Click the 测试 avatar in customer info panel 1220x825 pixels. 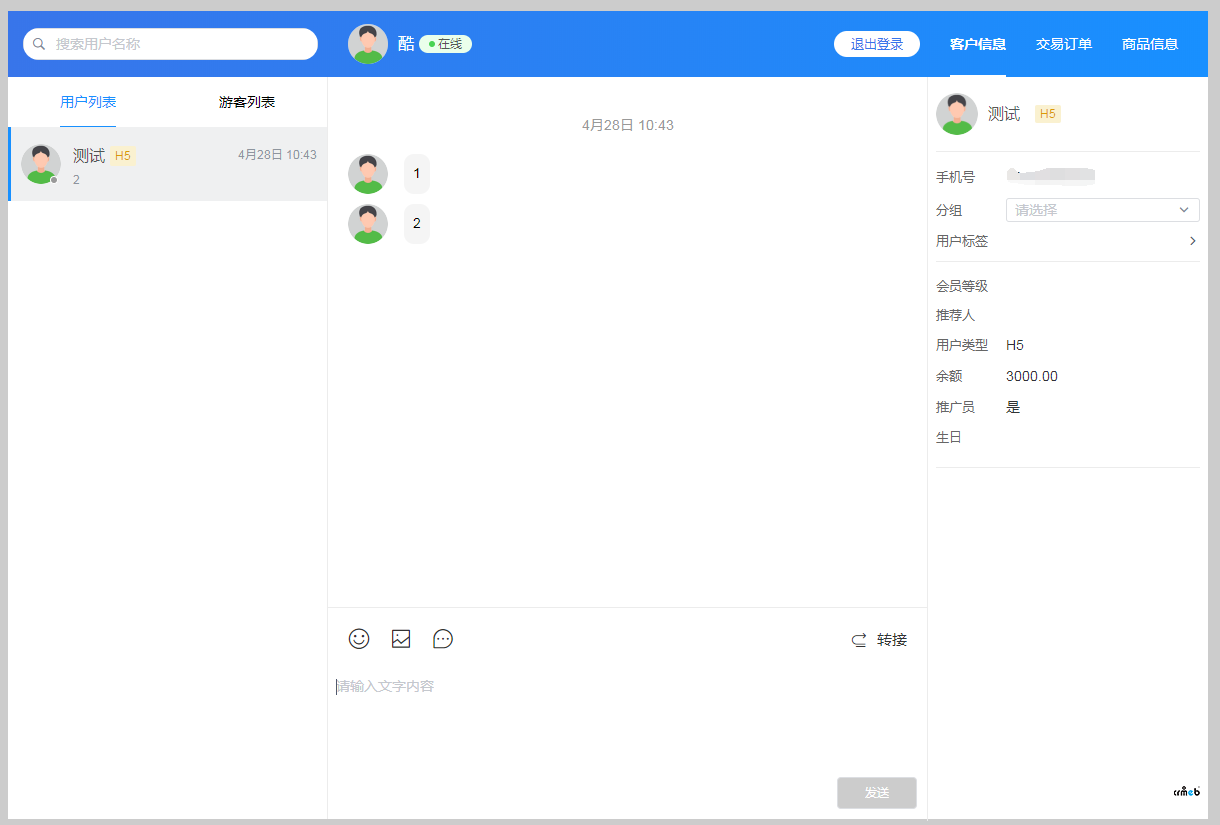click(x=957, y=114)
